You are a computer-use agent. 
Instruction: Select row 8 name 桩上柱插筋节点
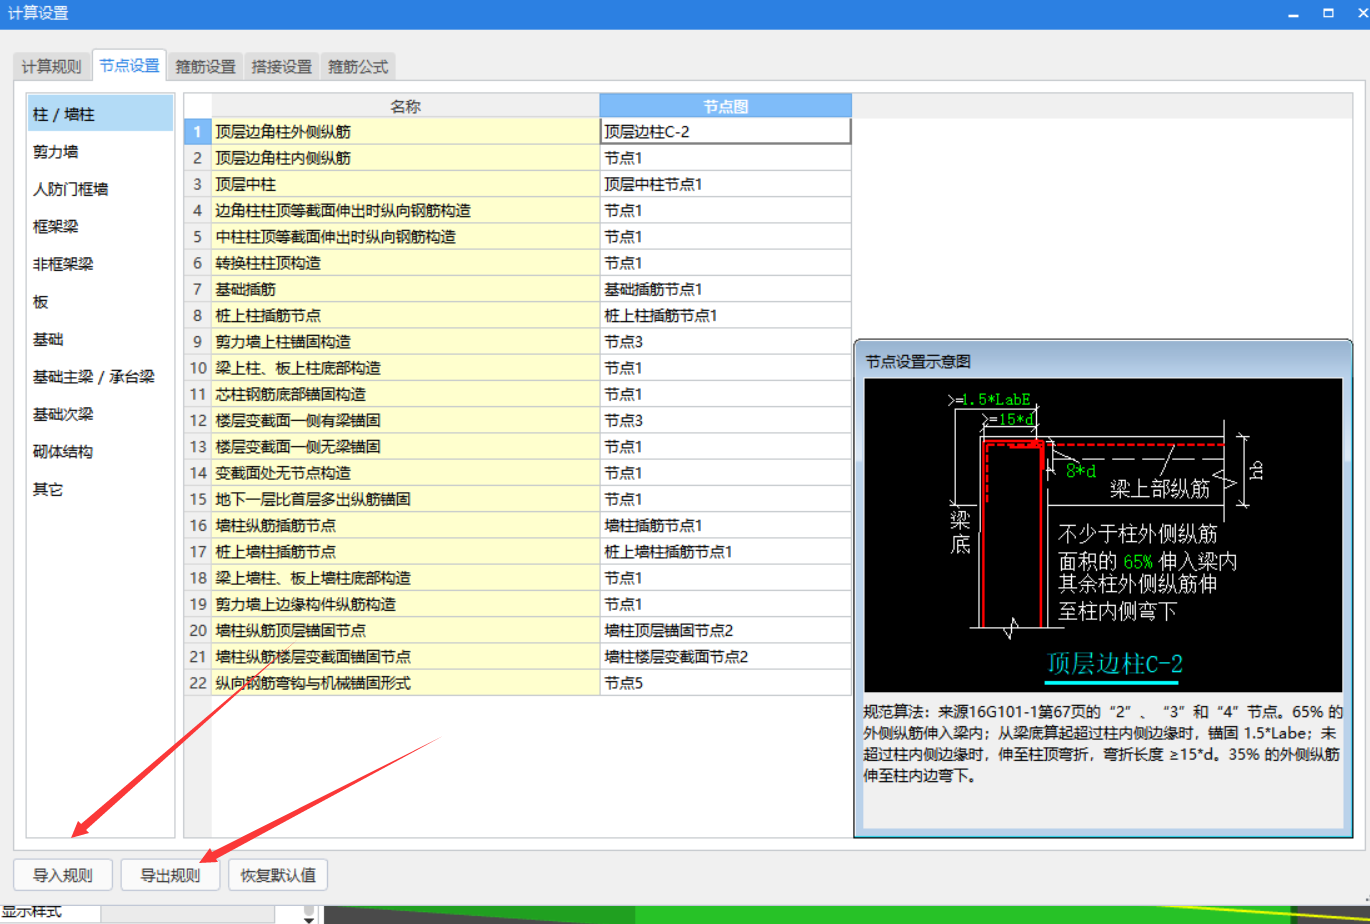point(405,315)
